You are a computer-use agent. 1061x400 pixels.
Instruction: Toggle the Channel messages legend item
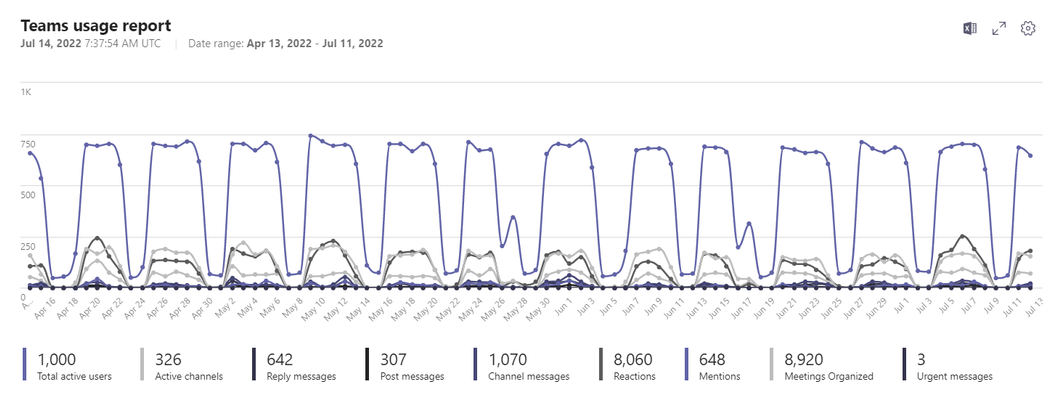point(522,365)
